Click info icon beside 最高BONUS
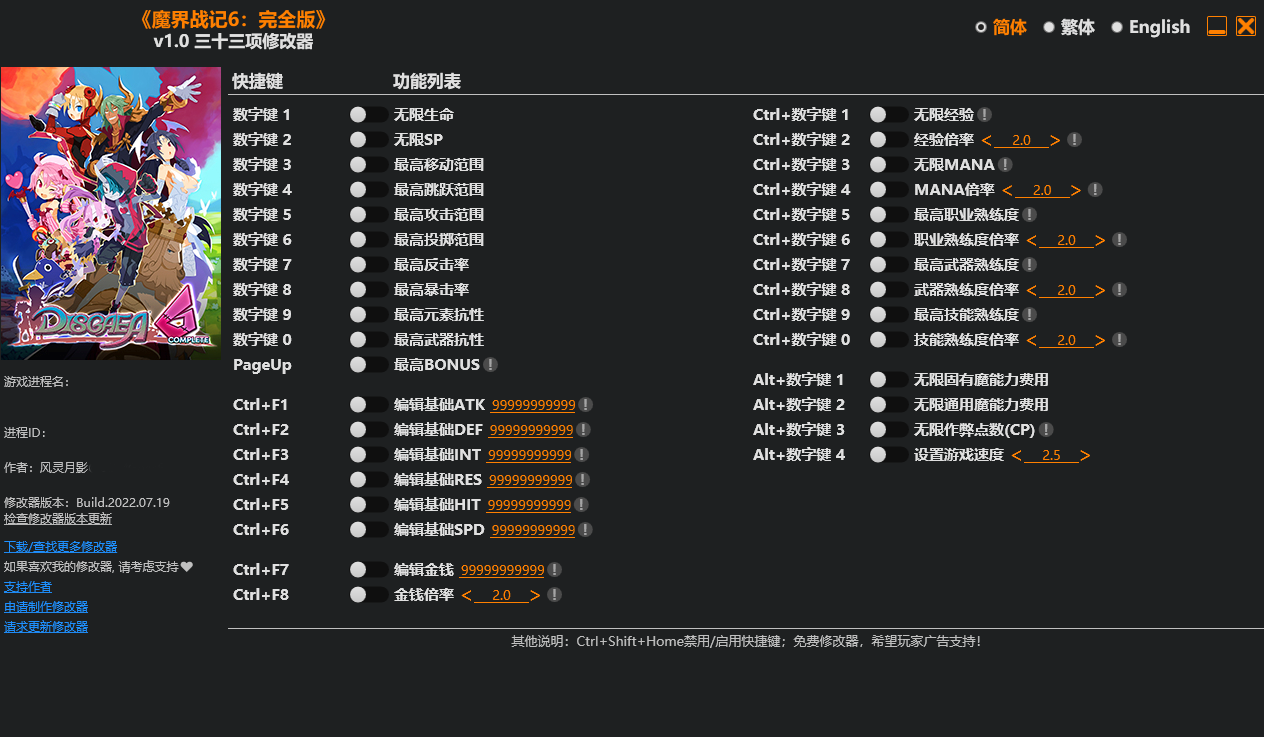Screen dimensions: 1264x737 490,364
